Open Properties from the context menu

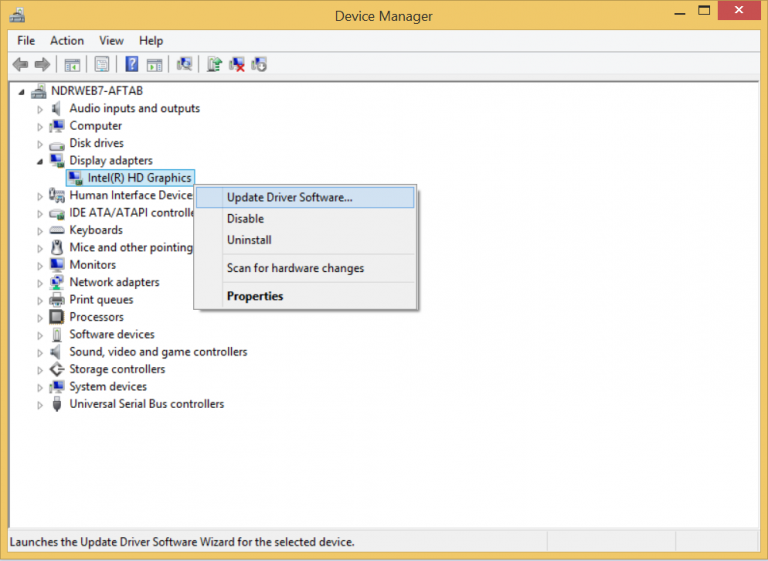coord(255,296)
